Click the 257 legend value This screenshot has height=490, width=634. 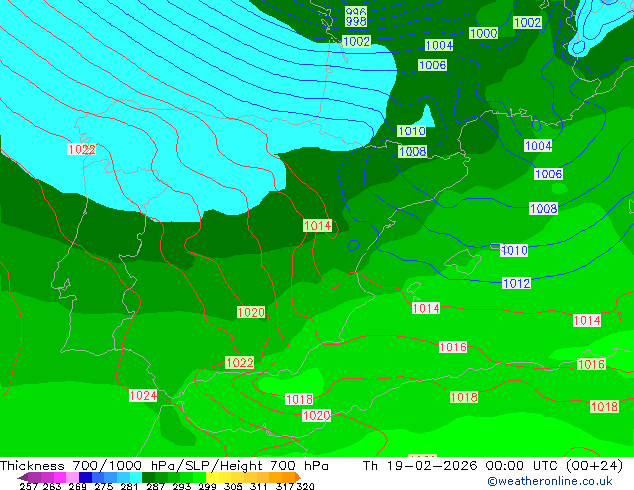(27, 486)
